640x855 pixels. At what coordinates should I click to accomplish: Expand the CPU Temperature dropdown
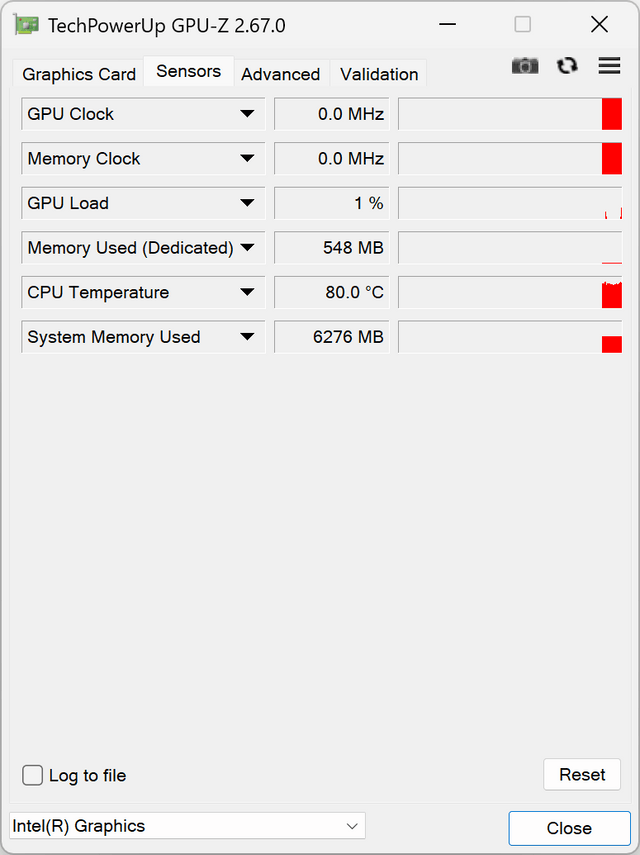click(247, 292)
